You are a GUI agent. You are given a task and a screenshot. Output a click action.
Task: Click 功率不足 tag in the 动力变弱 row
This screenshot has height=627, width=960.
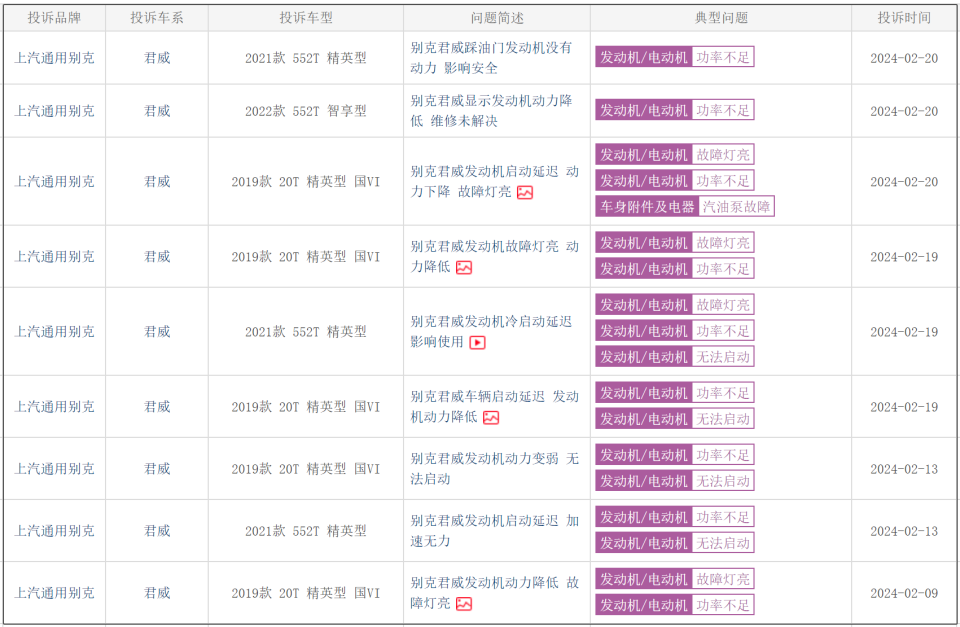[675, 455]
